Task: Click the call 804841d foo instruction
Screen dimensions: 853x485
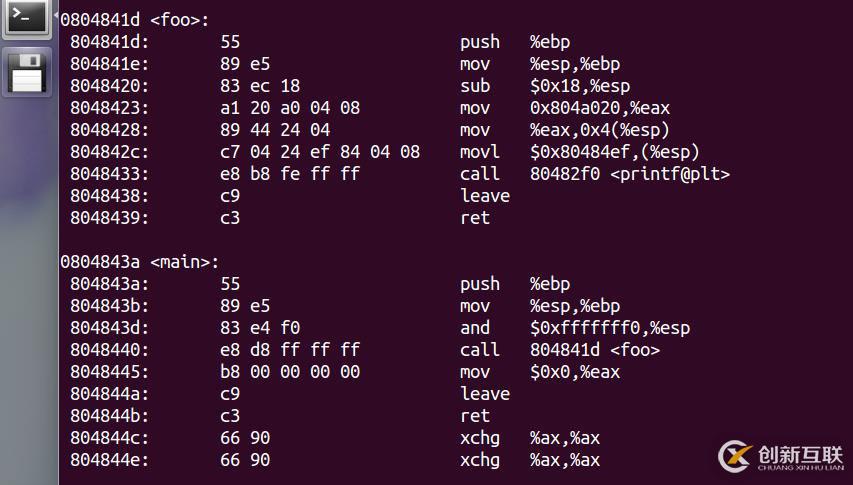Action: click(x=560, y=350)
